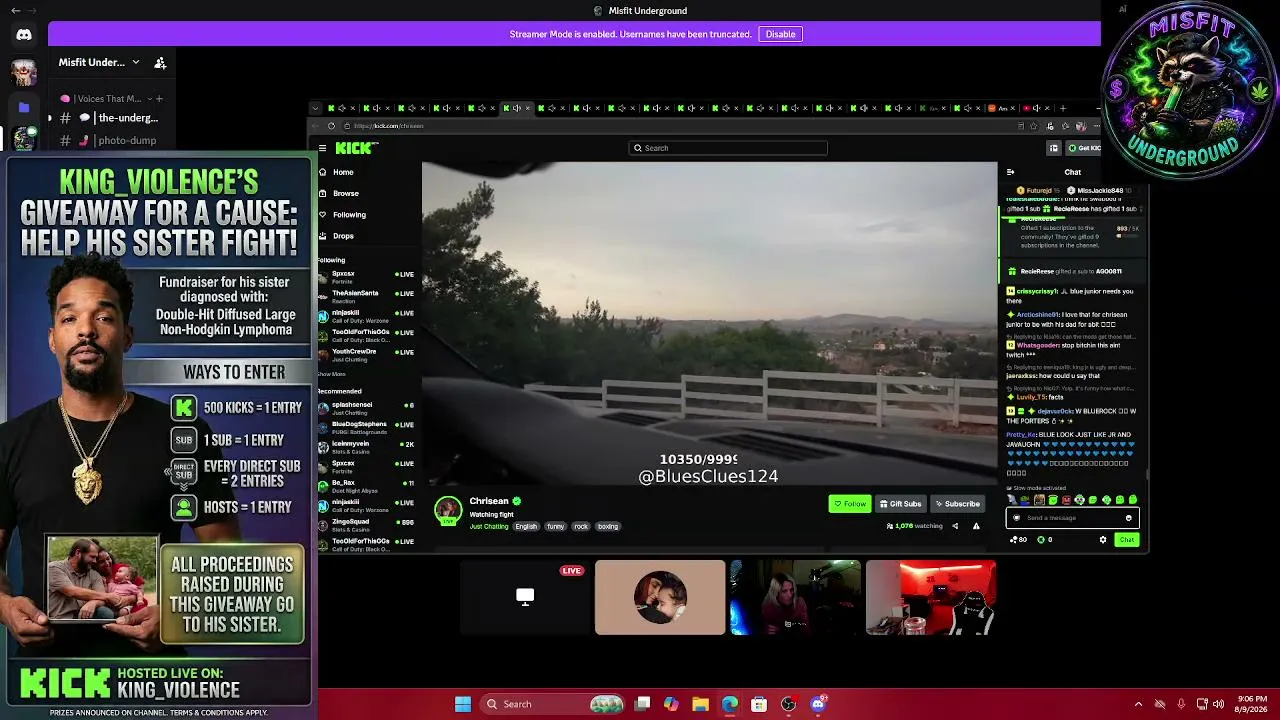Open splashsensei recommended channel
Screen dimensions: 1280x720
pos(366,408)
